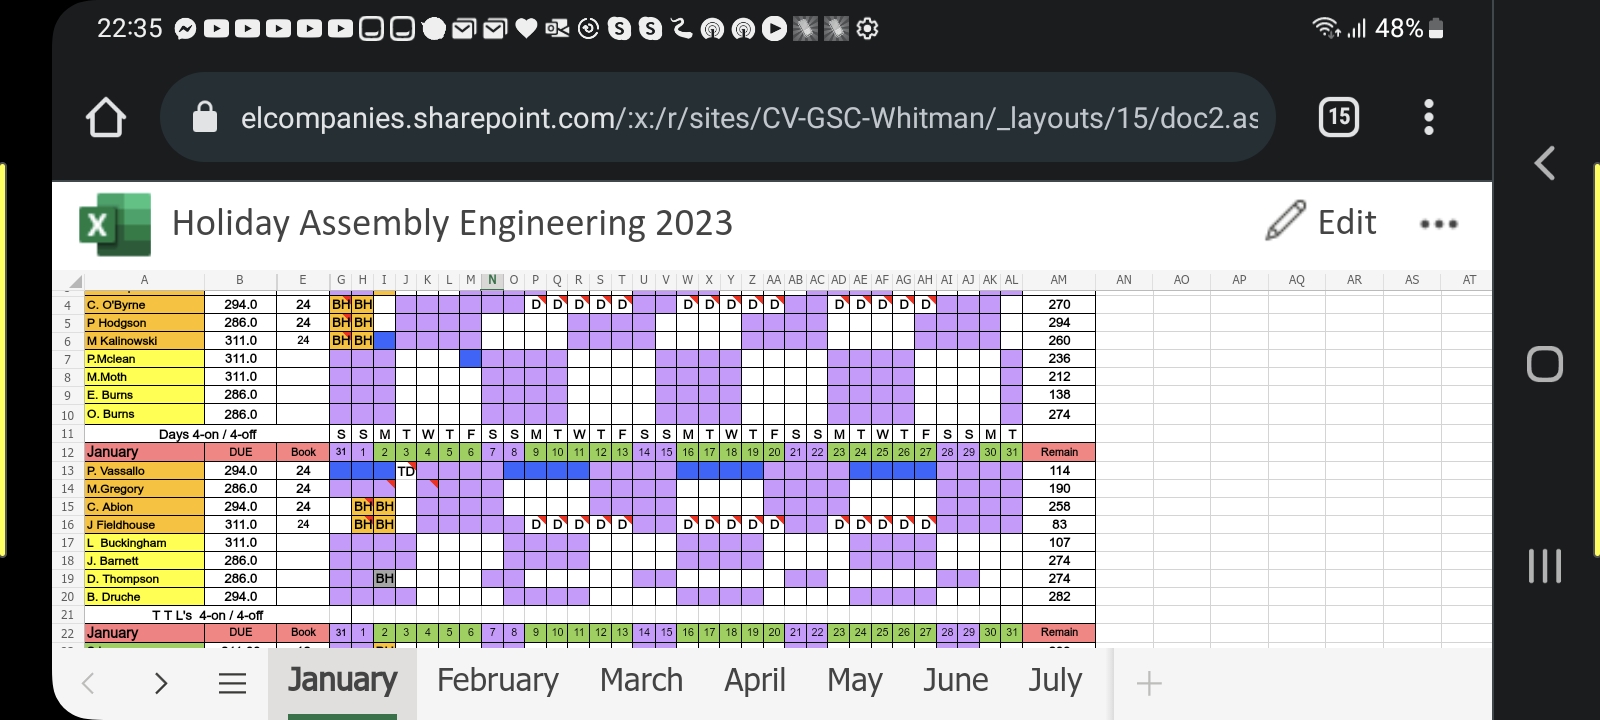
Task: Open Excel's more options ellipsis menu
Action: 1438,224
